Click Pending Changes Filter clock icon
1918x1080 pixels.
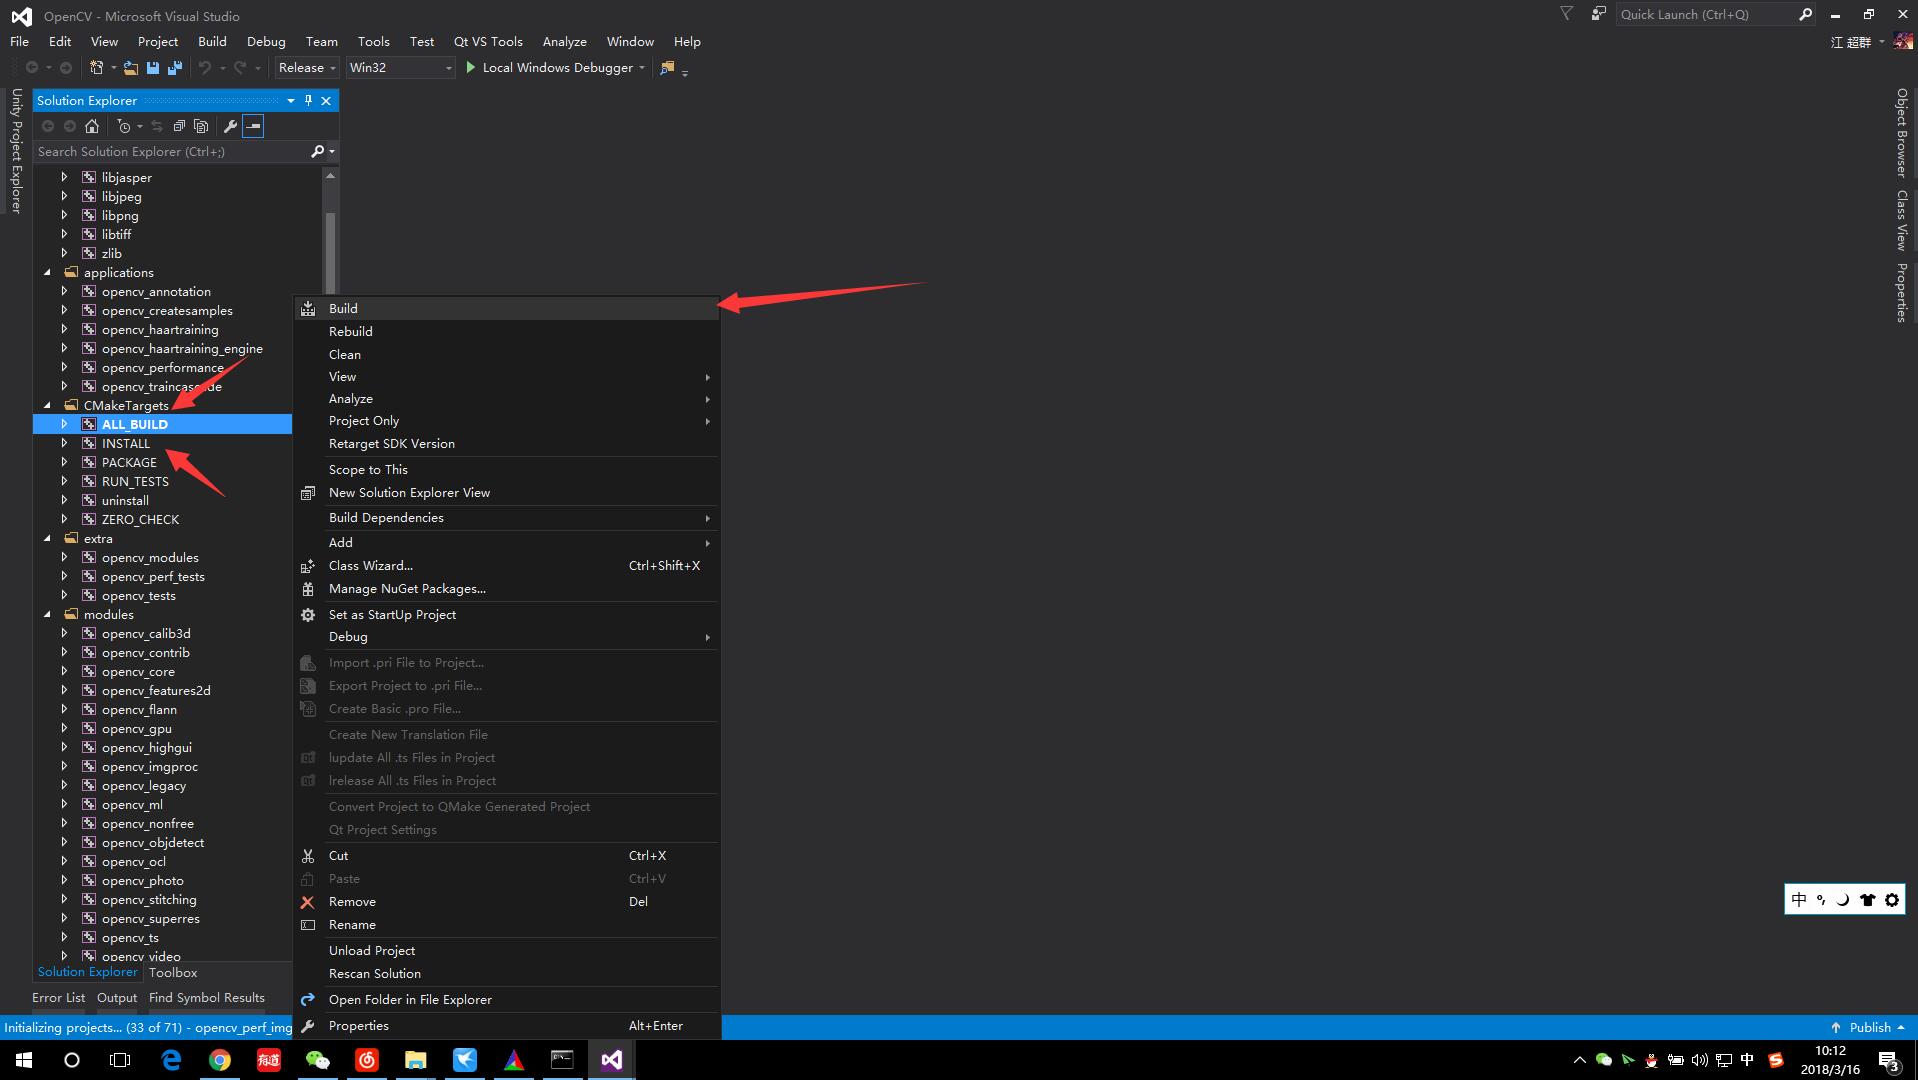point(123,126)
